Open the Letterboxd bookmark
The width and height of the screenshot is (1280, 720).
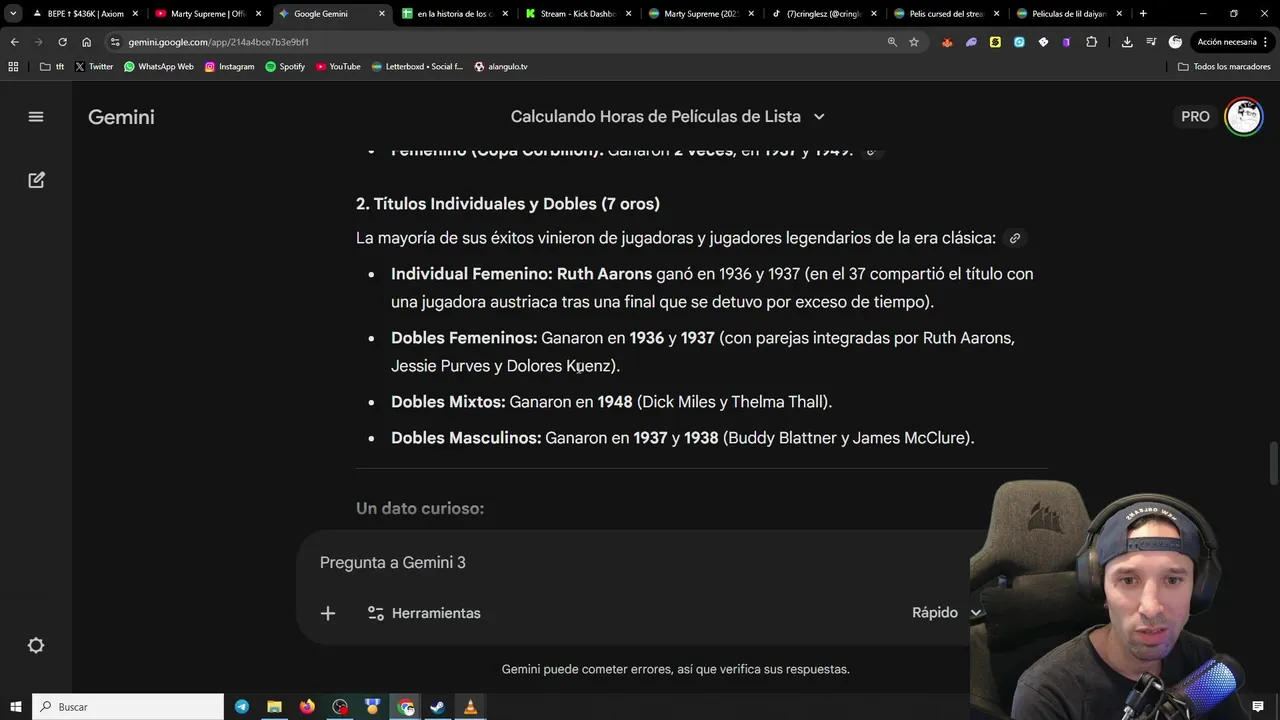point(417,66)
